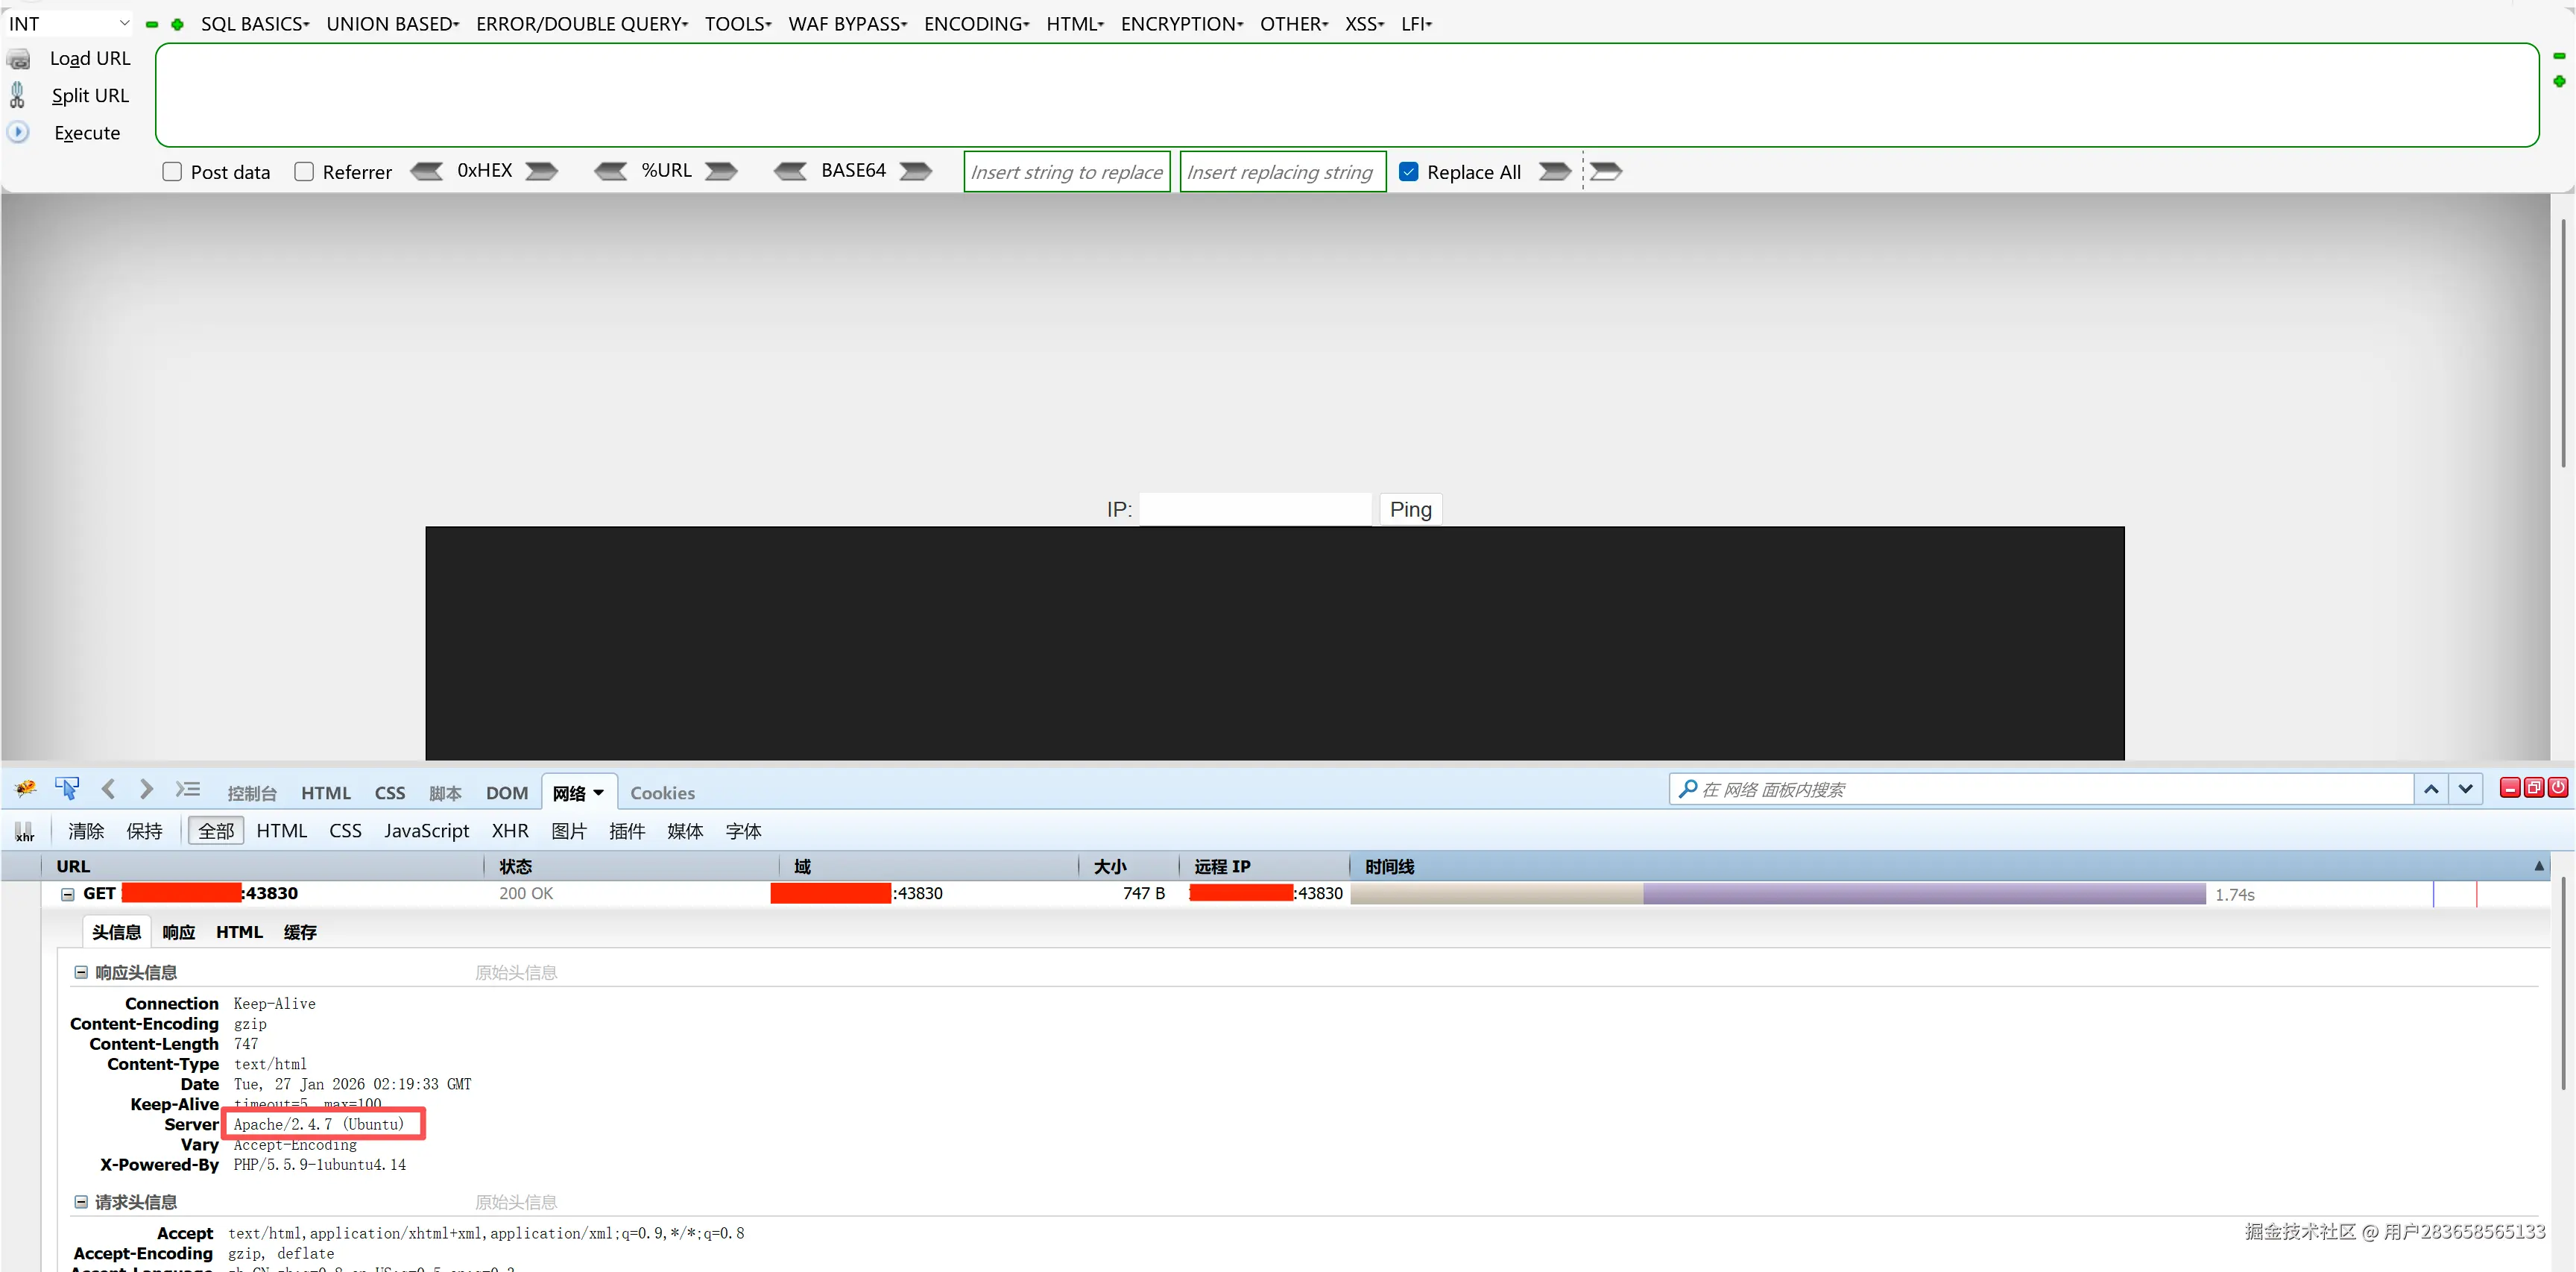
Task: Collapse the GET request row
Action: point(68,894)
